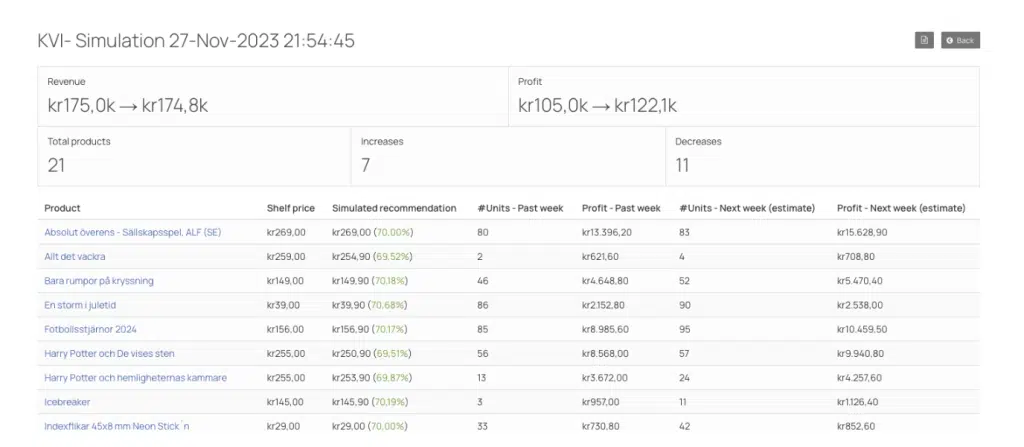
Task: Click the Profit summary card
Action: coord(744,96)
